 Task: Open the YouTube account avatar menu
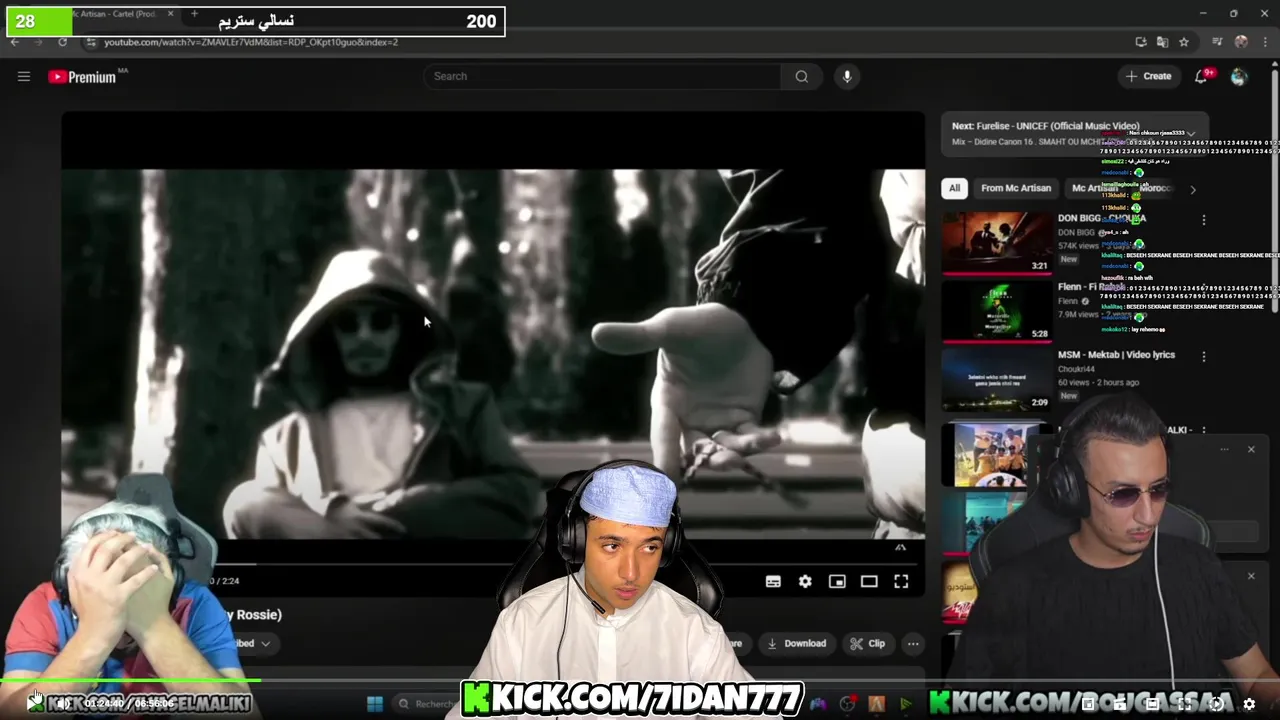[x=1239, y=77]
